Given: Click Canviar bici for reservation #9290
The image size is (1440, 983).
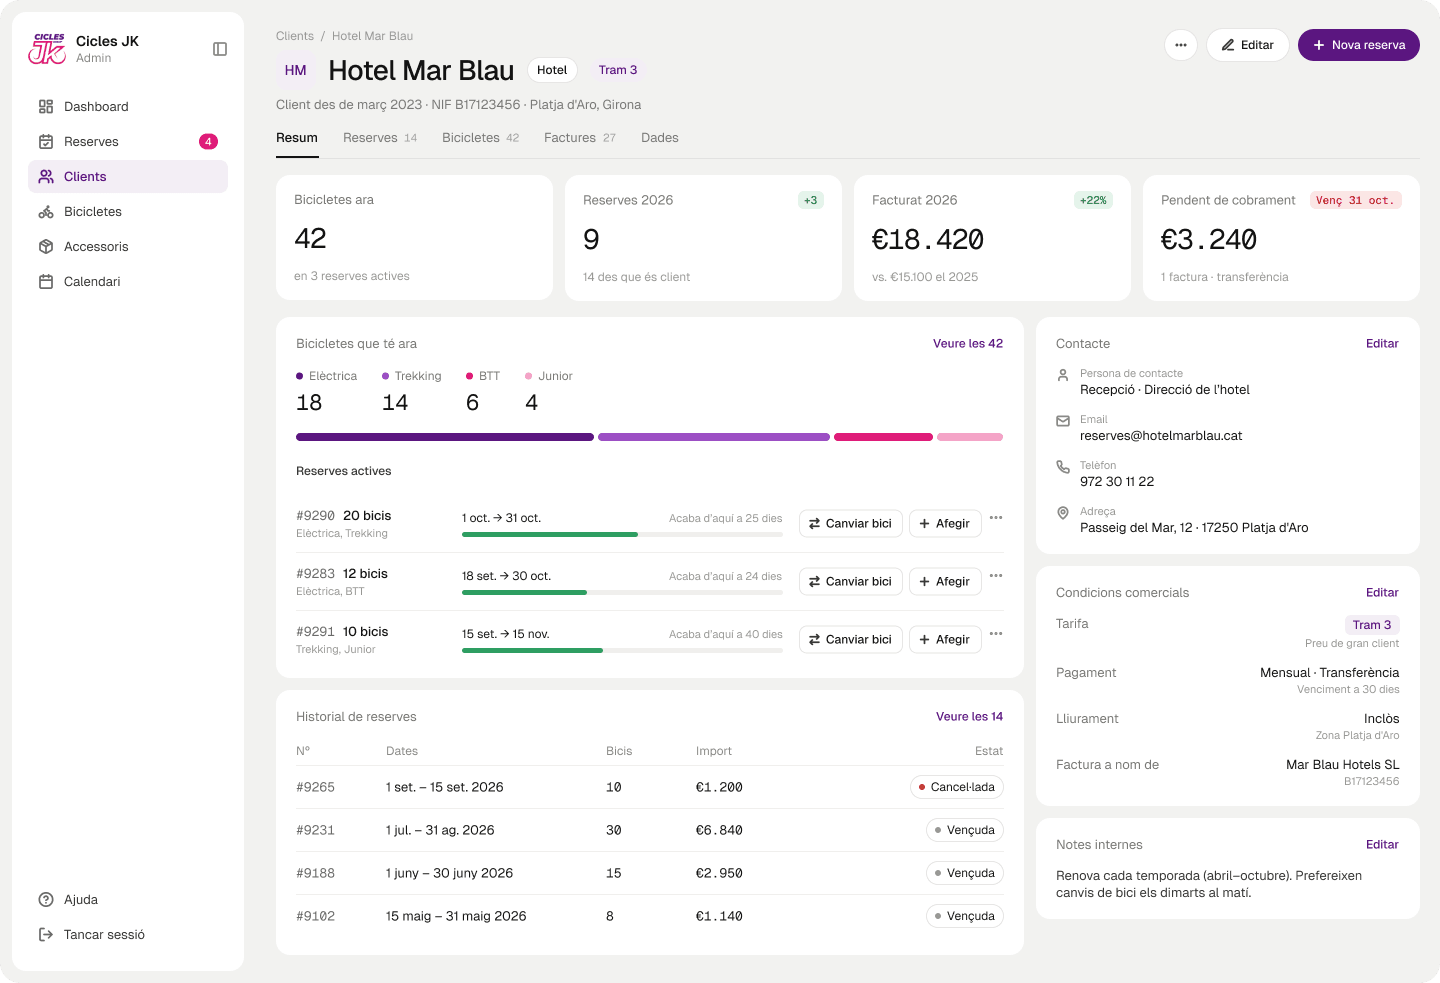Looking at the screenshot, I should pos(851,524).
